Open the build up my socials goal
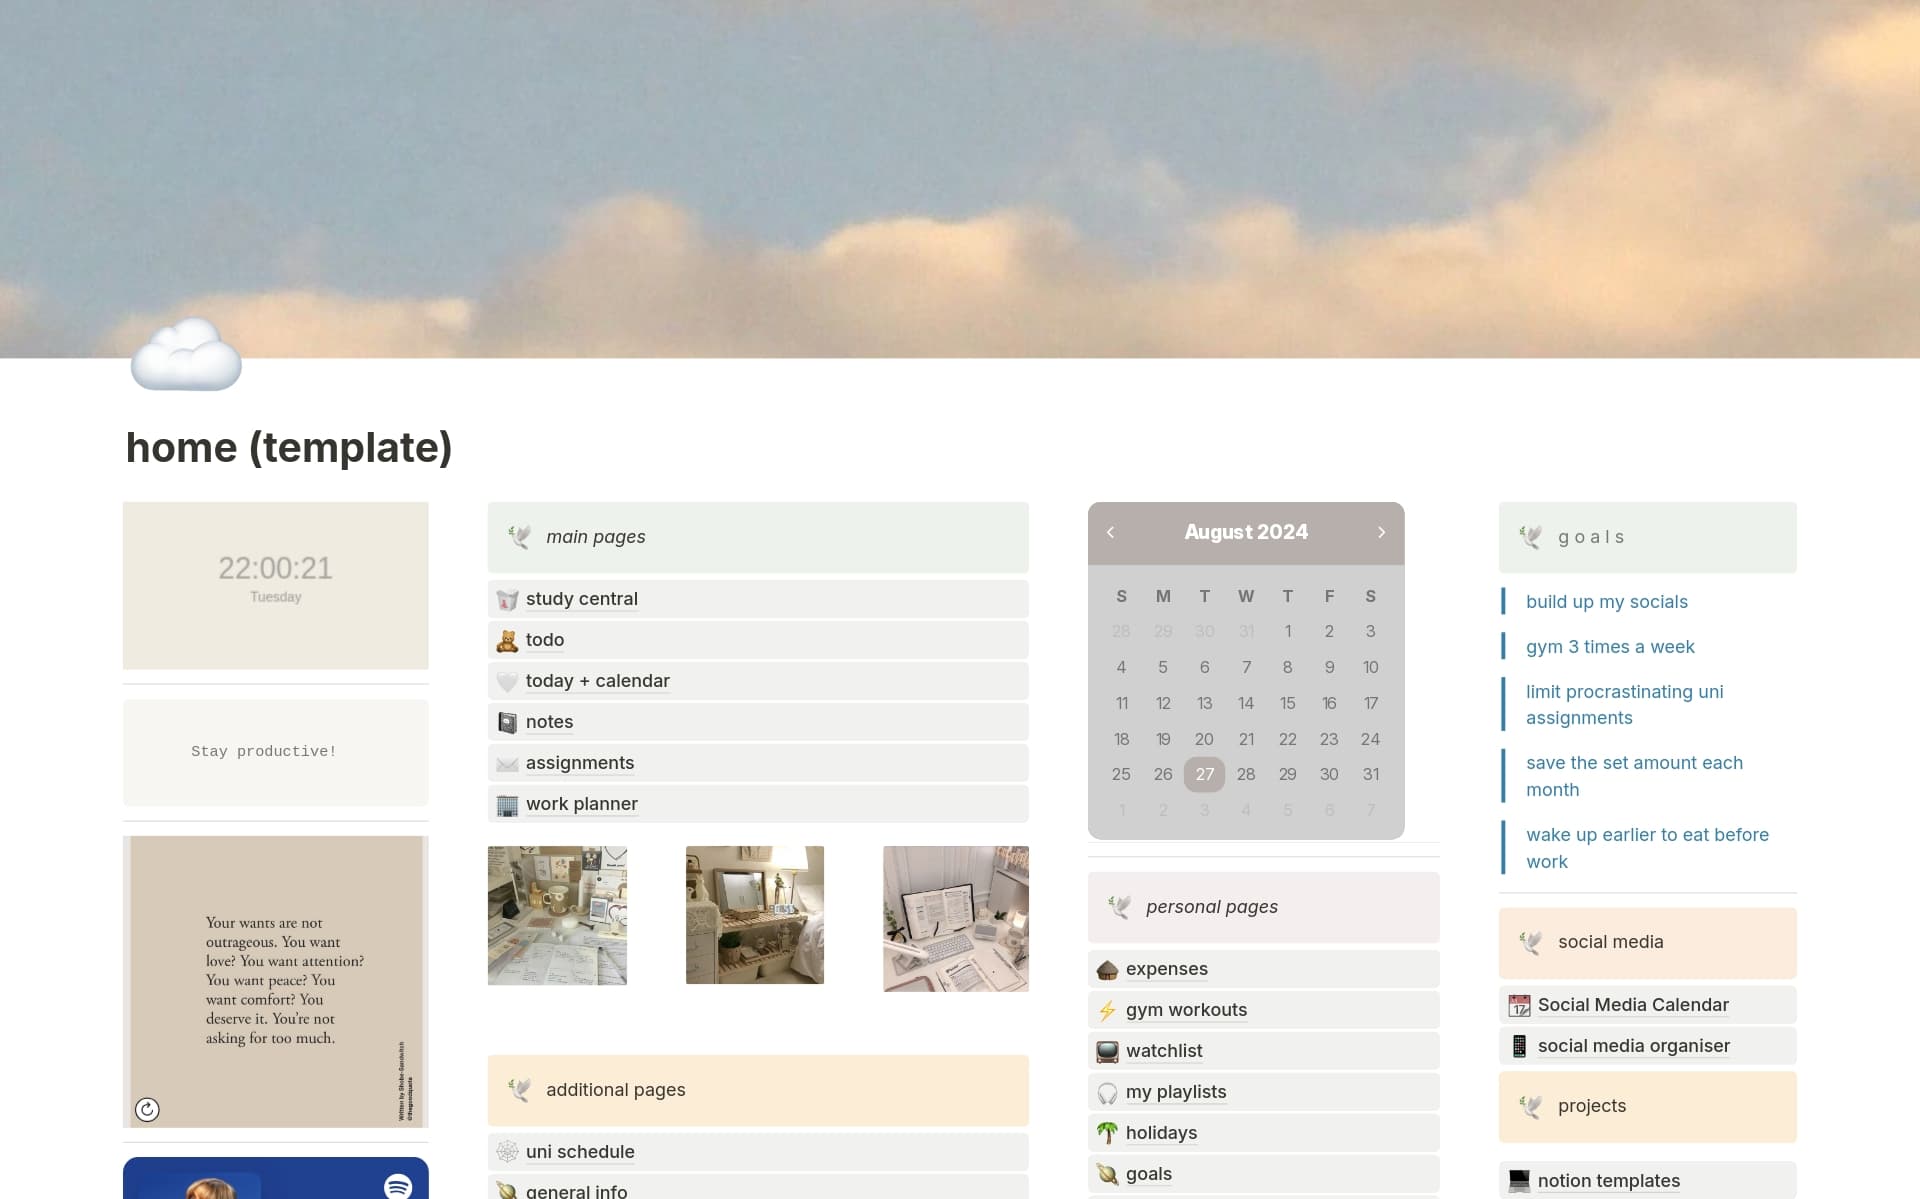 [x=1606, y=601]
